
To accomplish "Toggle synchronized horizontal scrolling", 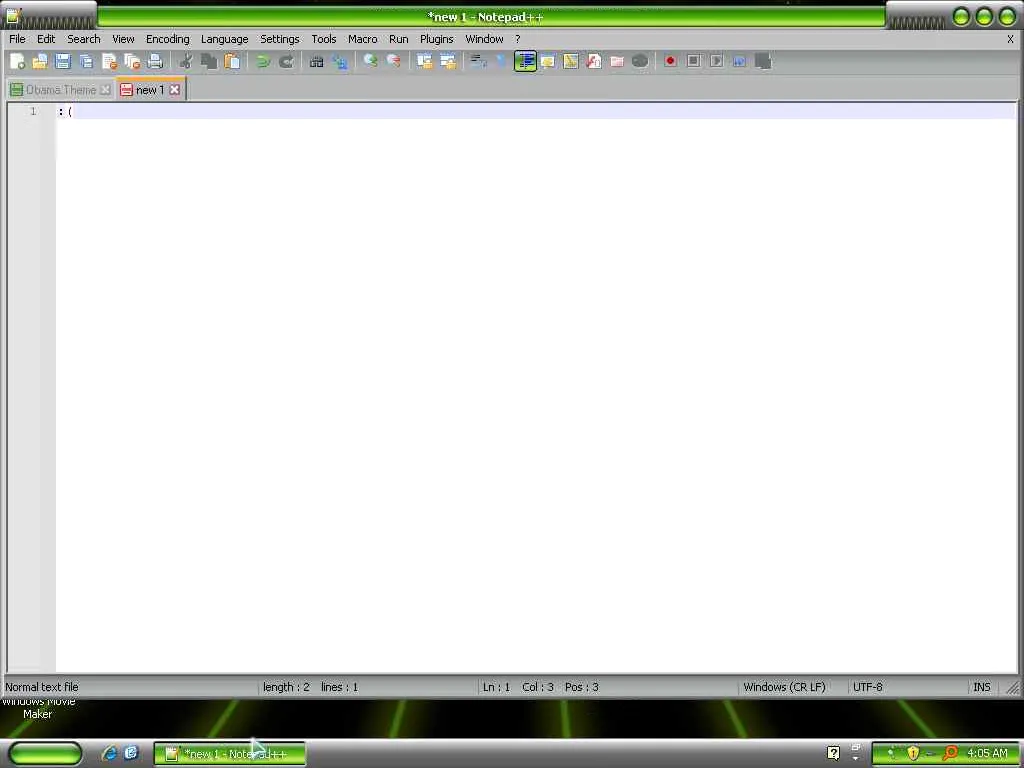I will [x=448, y=61].
